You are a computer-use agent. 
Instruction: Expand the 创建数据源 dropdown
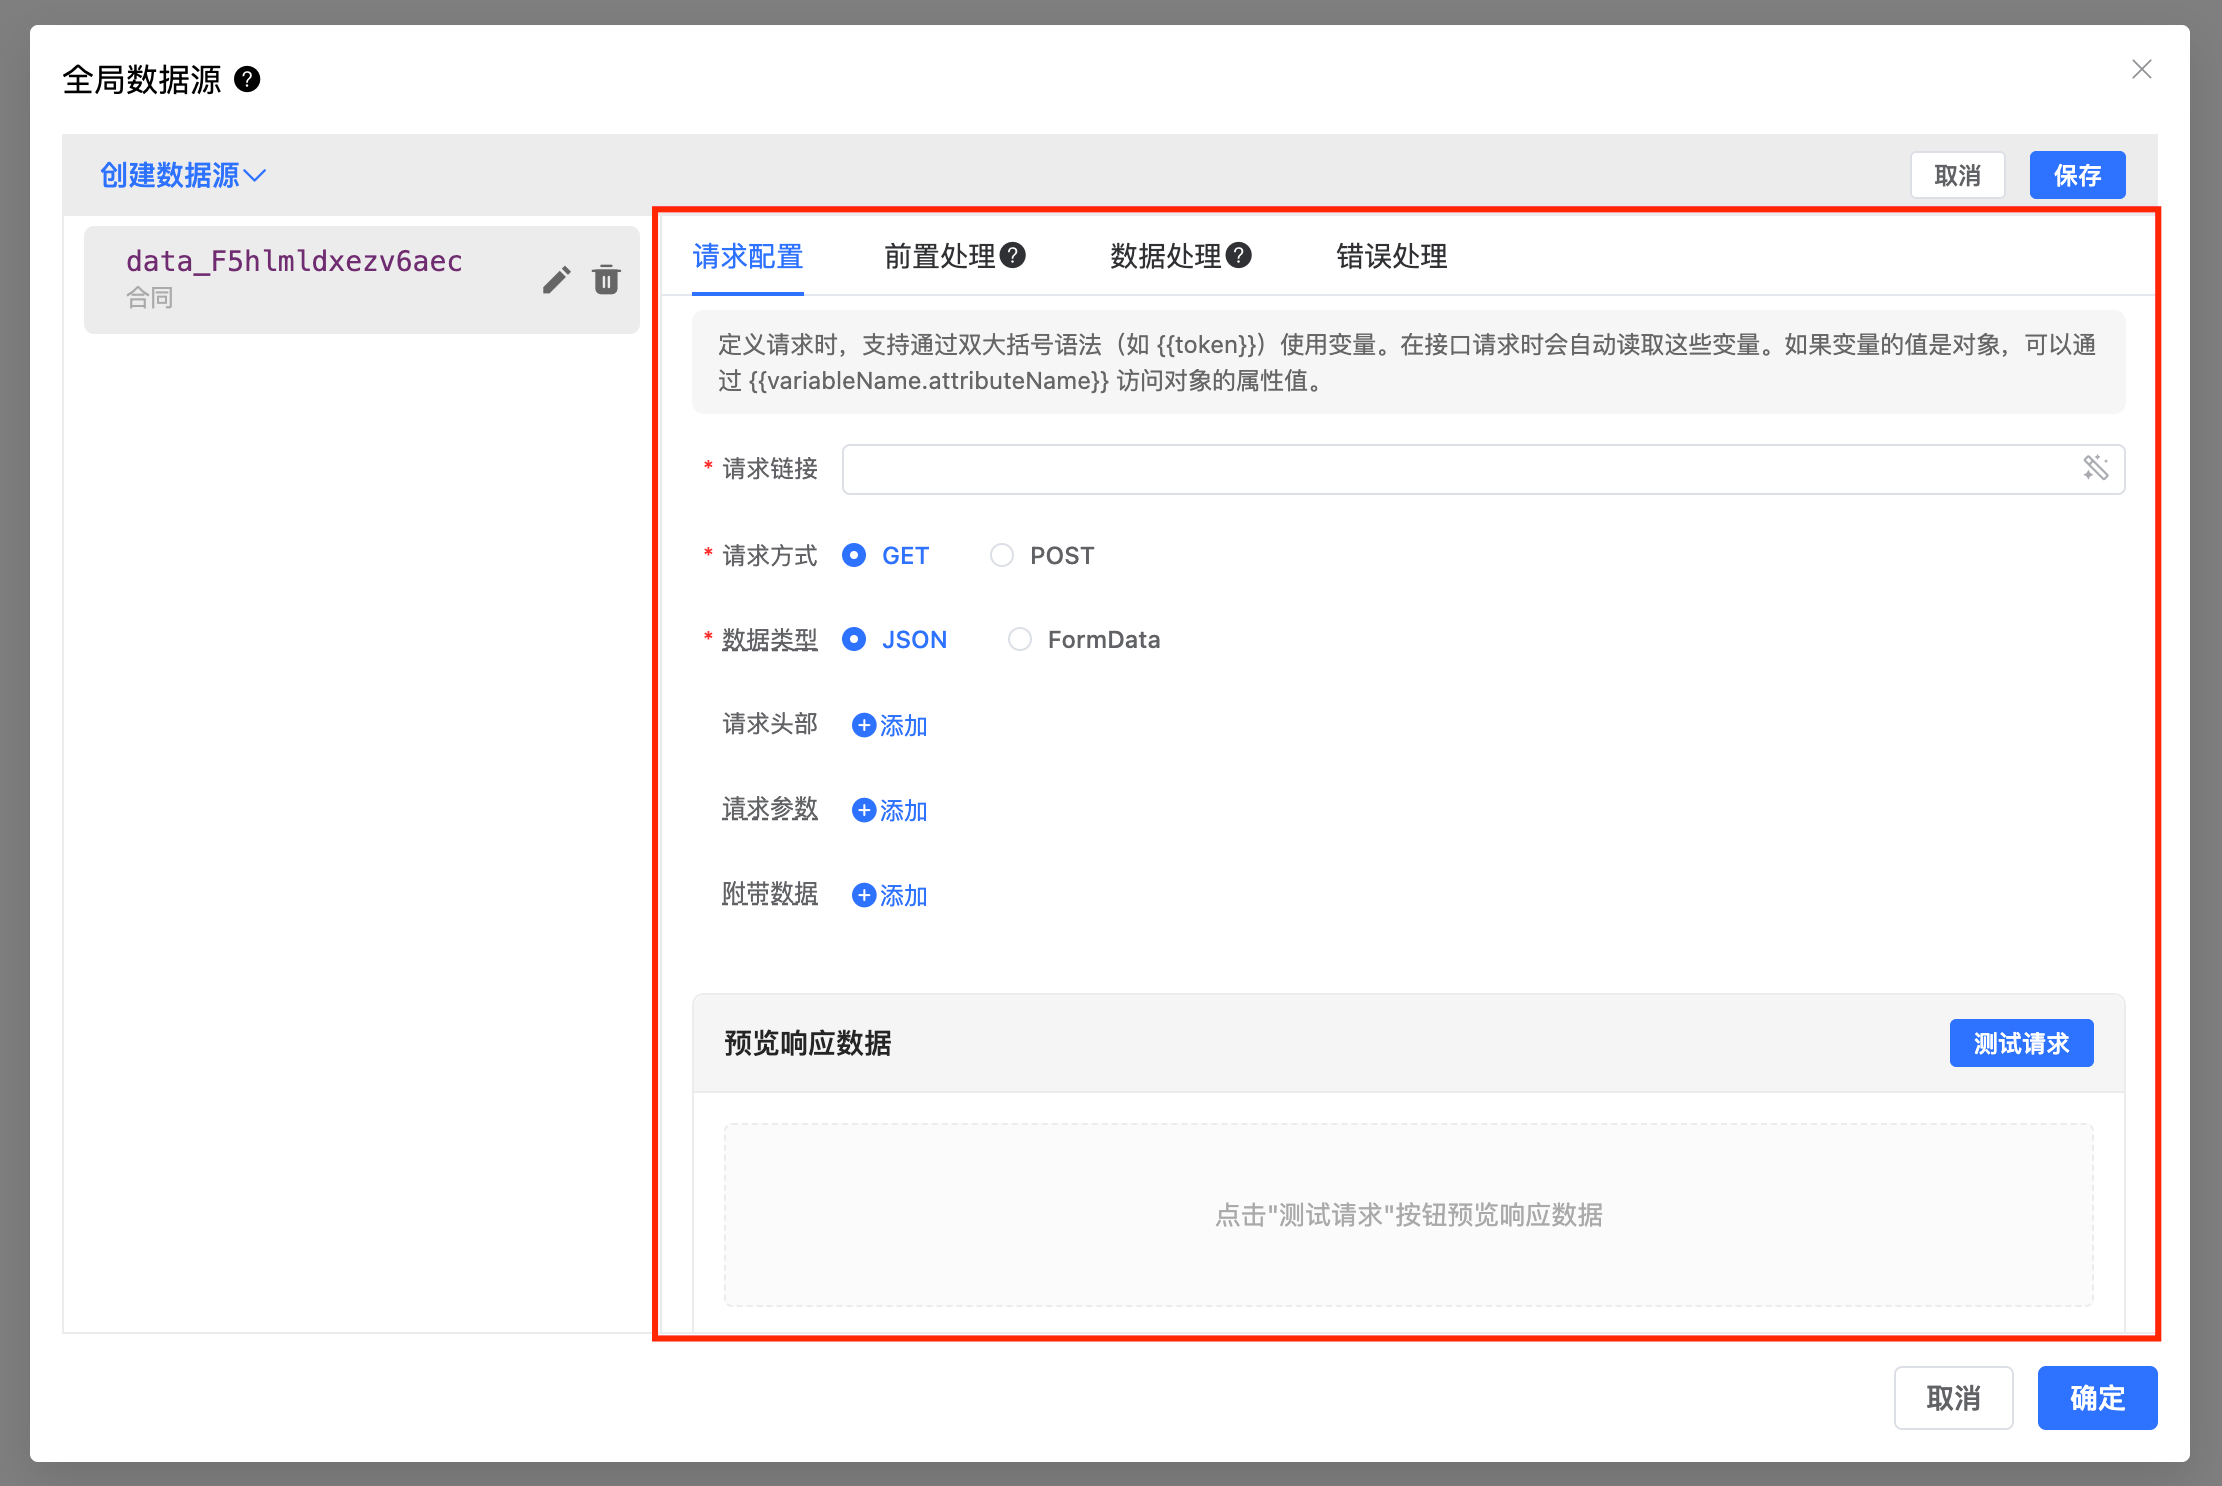(x=182, y=175)
